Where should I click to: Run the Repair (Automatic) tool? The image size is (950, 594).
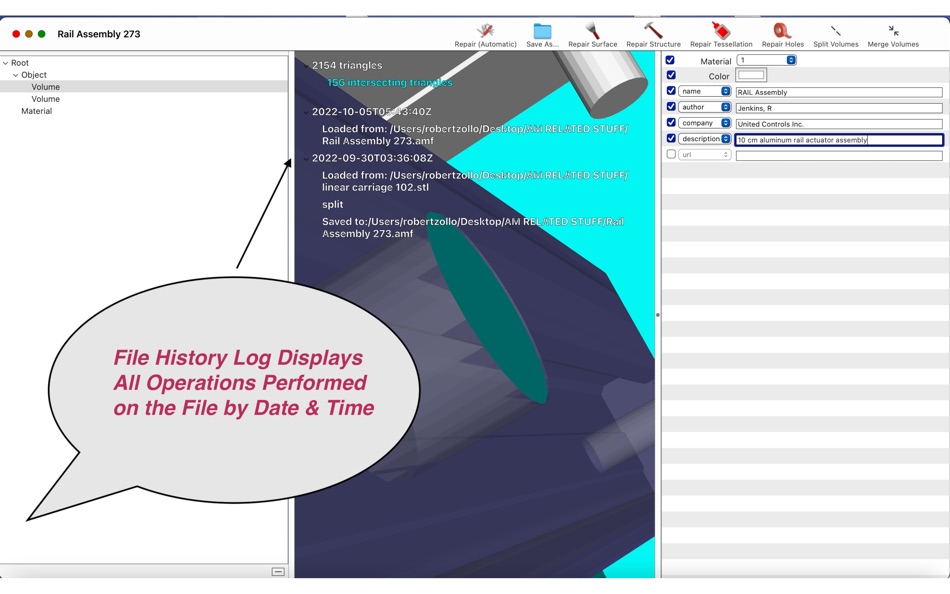coord(485,35)
